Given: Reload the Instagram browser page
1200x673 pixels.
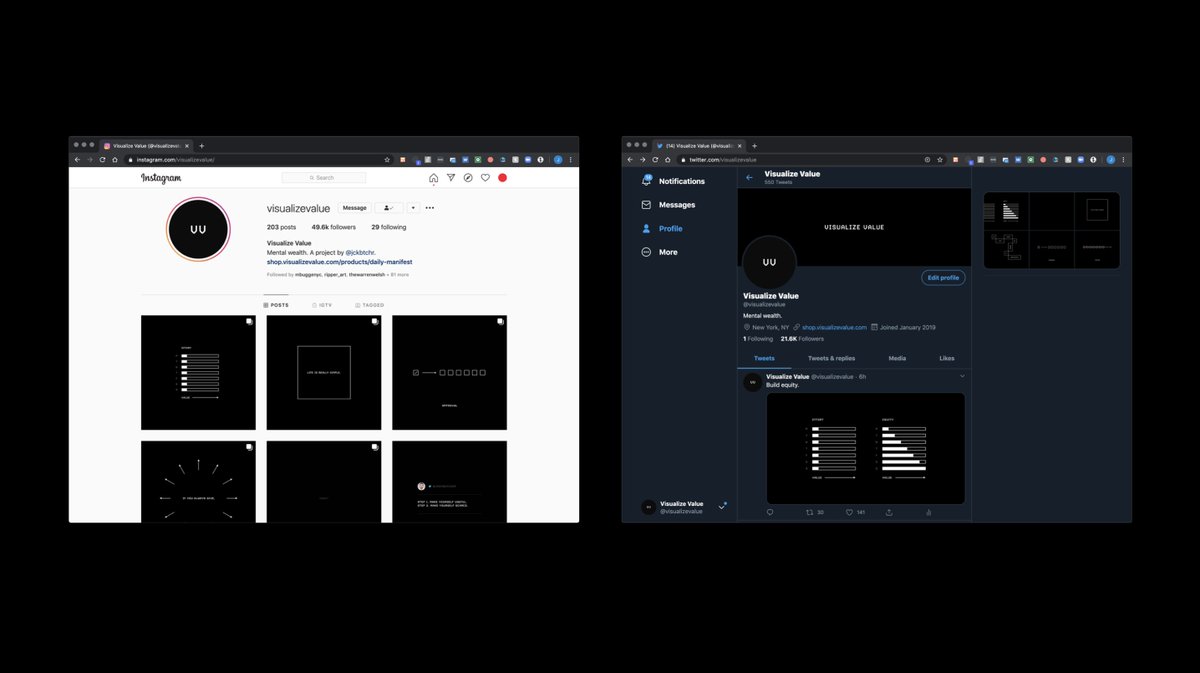Looking at the screenshot, I should (x=102, y=160).
